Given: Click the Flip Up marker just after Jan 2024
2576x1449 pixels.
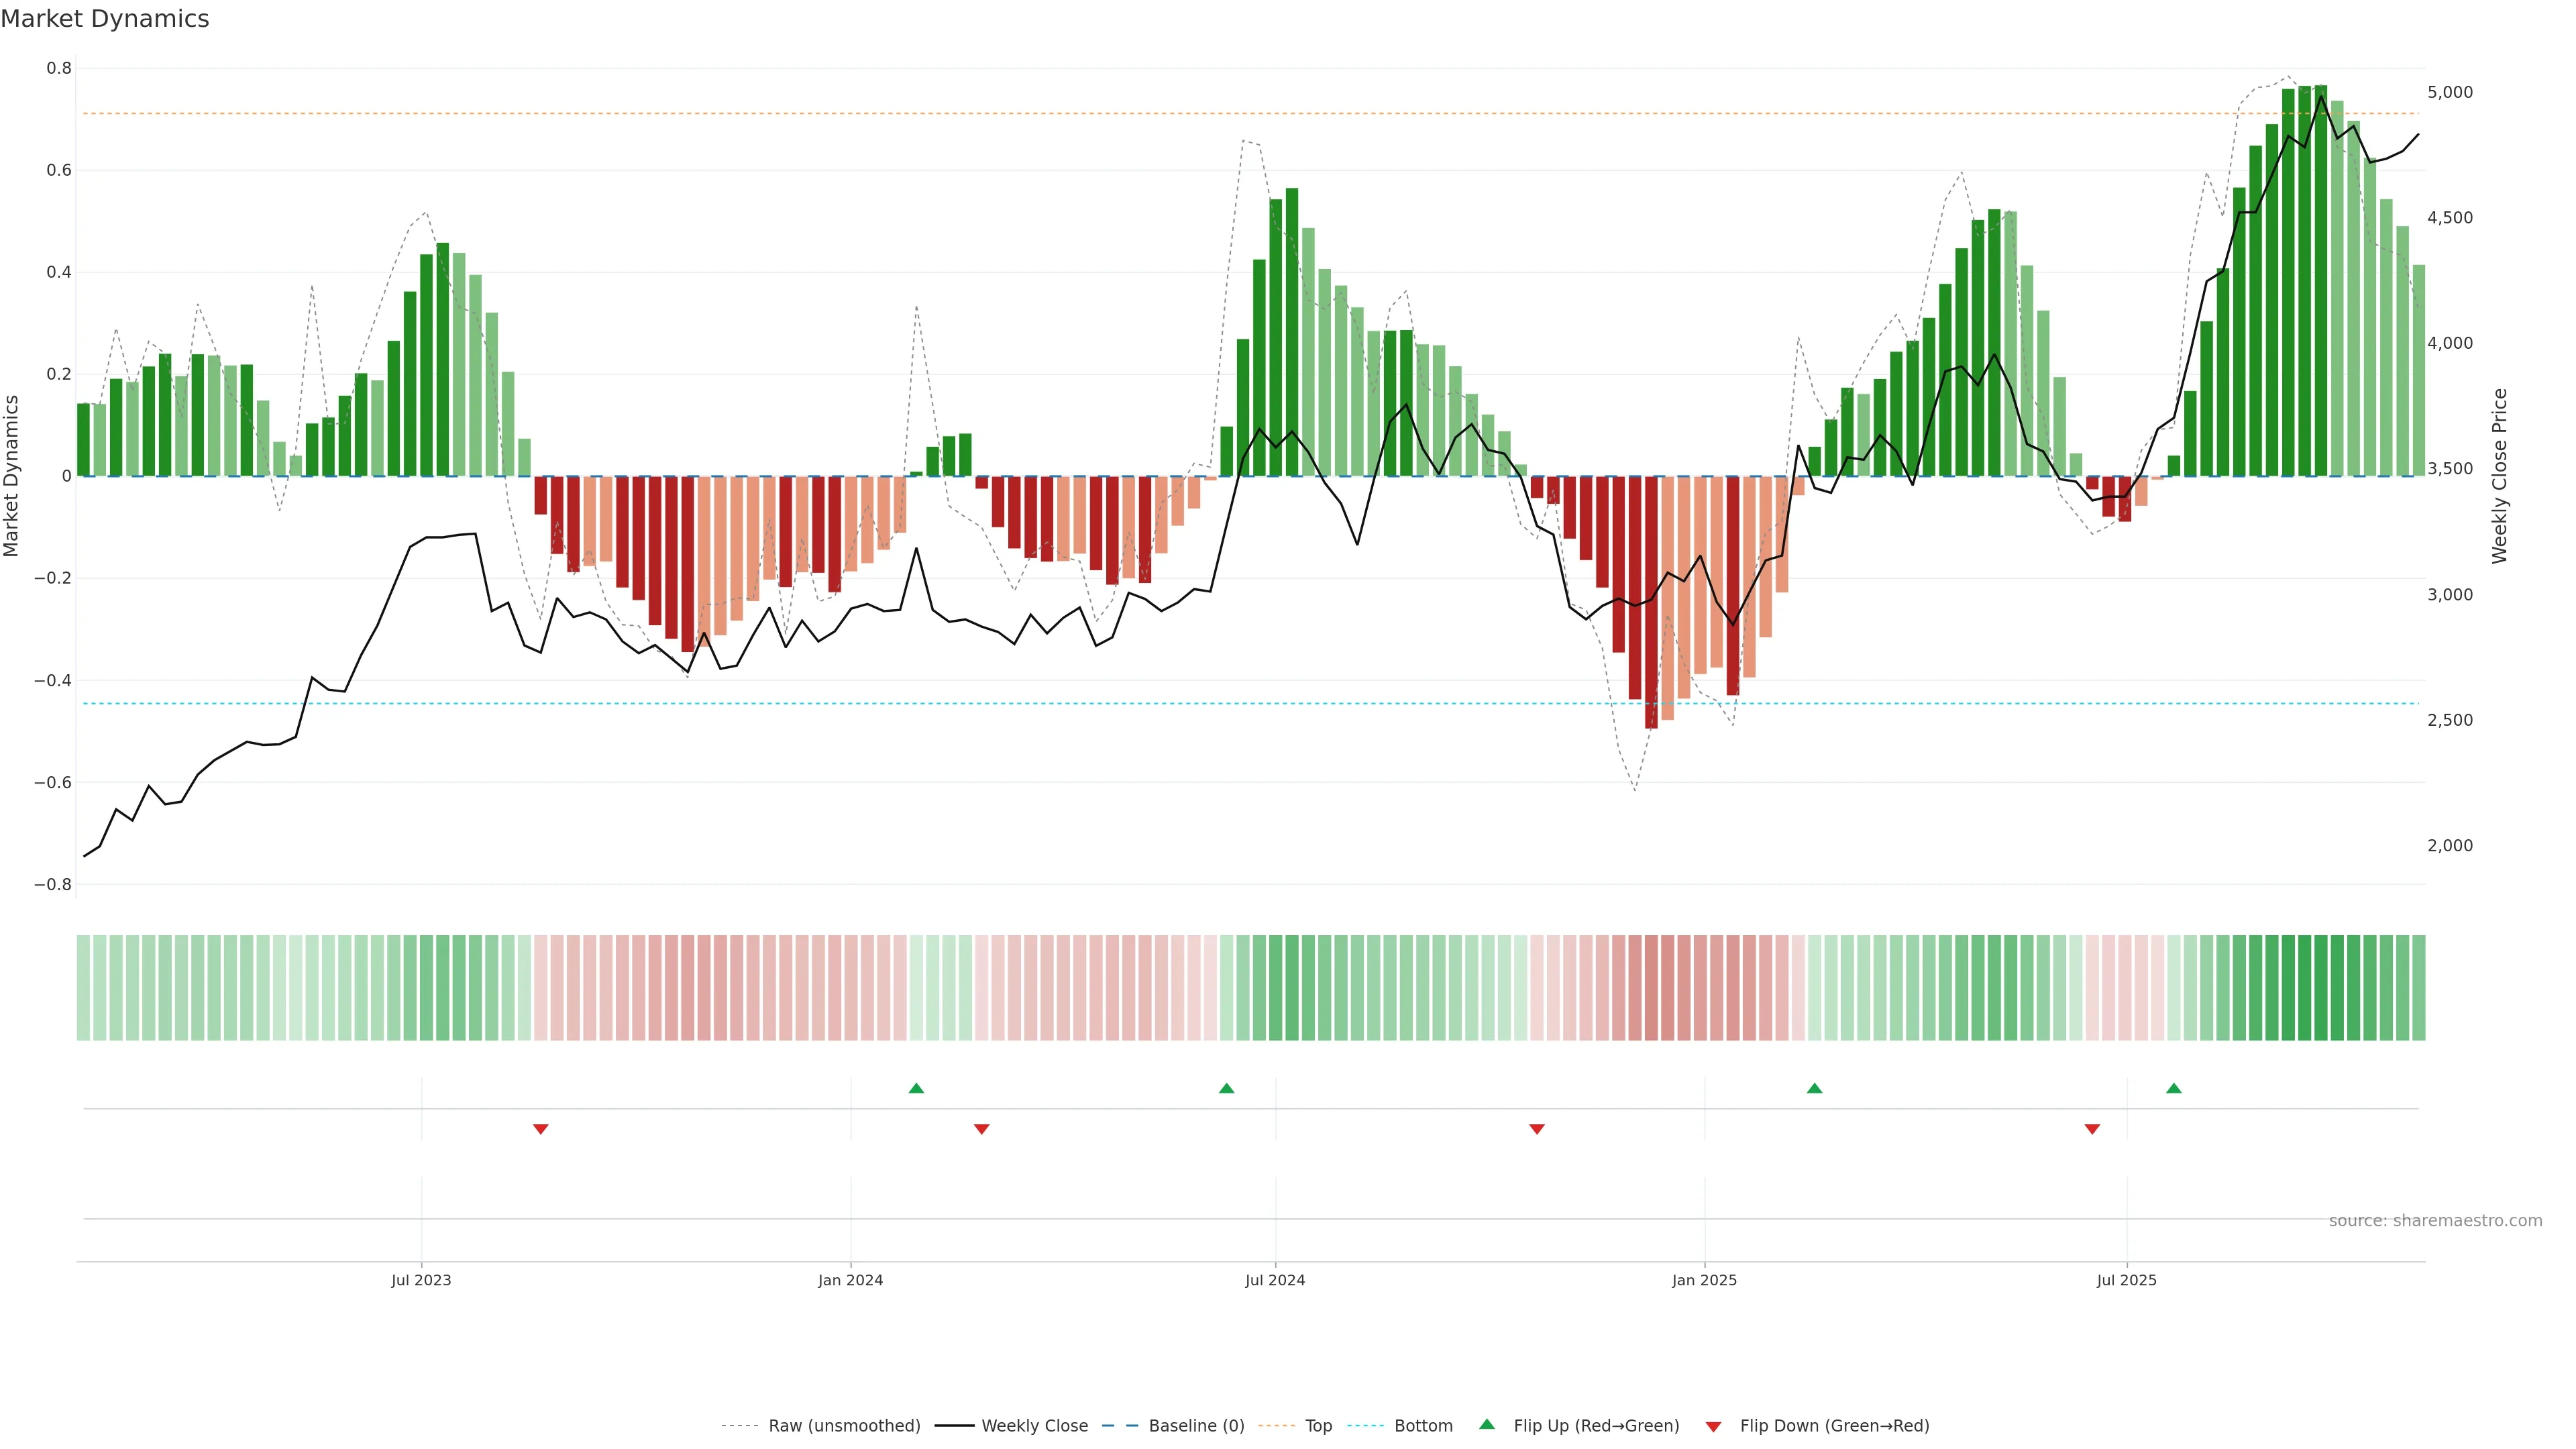Looking at the screenshot, I should coord(916,1088).
